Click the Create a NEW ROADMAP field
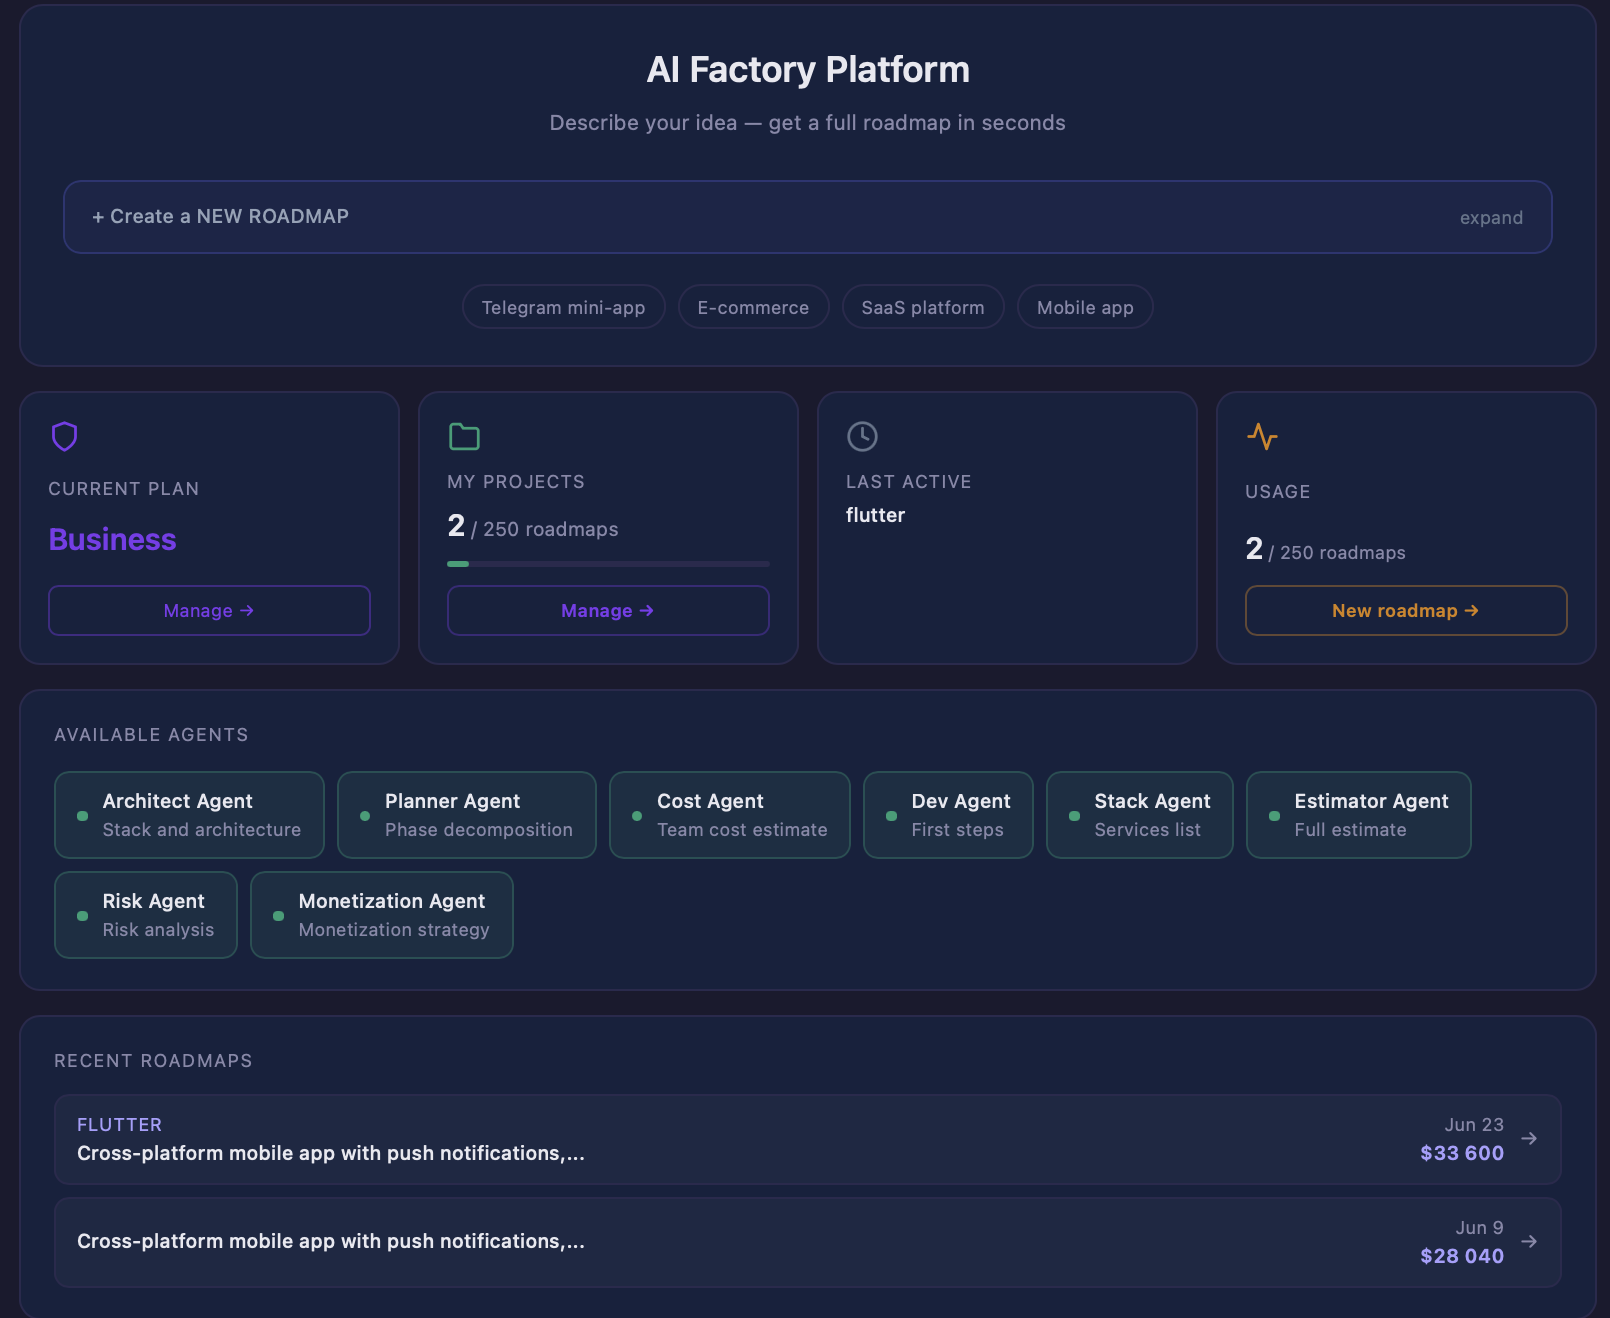The width and height of the screenshot is (1610, 1318). (808, 217)
